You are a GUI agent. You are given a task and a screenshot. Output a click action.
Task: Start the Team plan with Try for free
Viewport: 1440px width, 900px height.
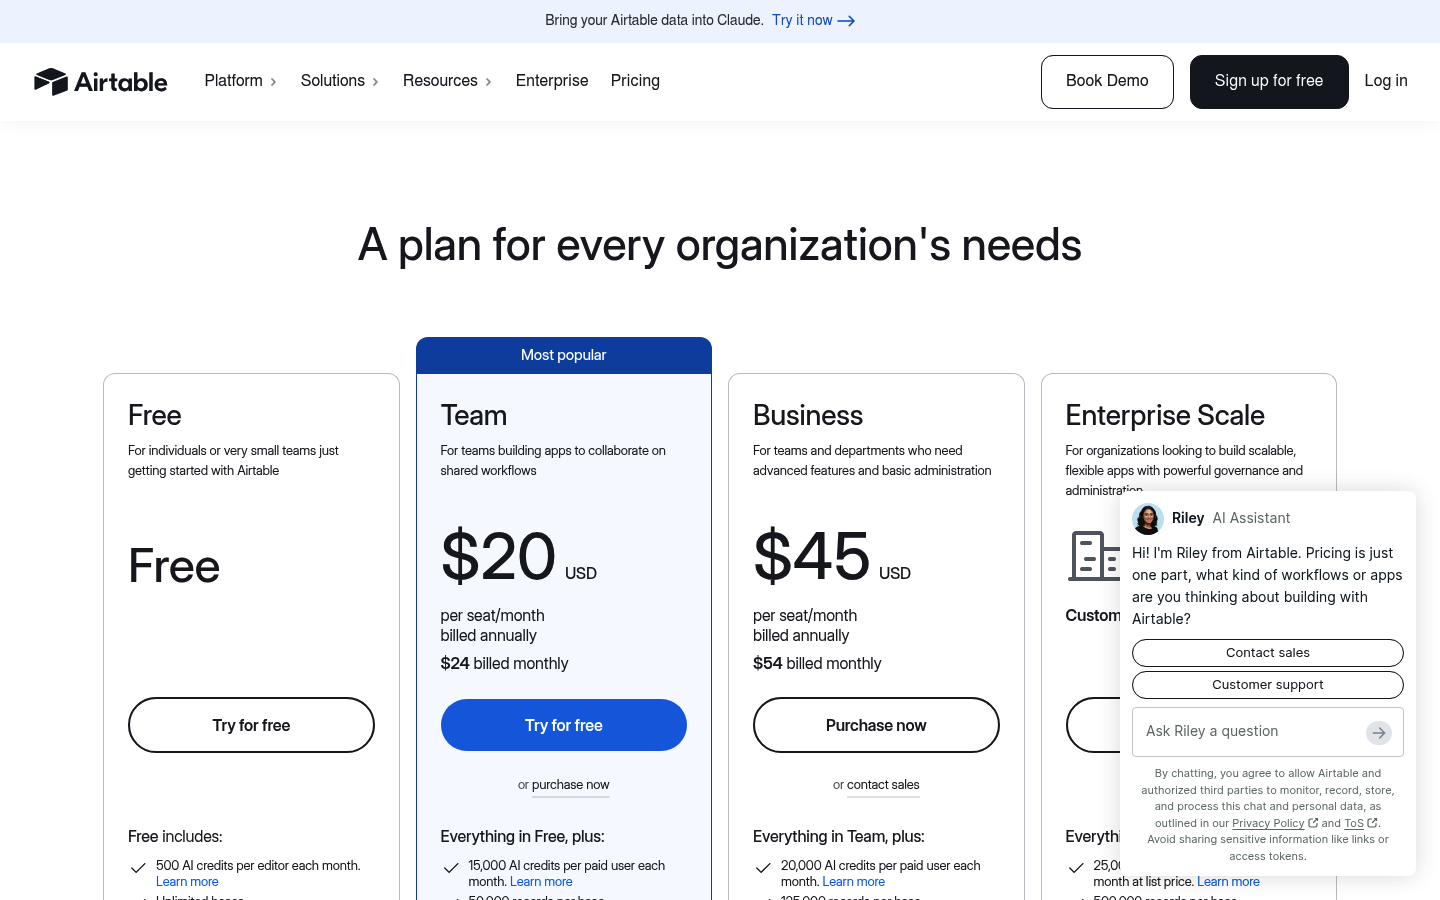[x=564, y=725]
